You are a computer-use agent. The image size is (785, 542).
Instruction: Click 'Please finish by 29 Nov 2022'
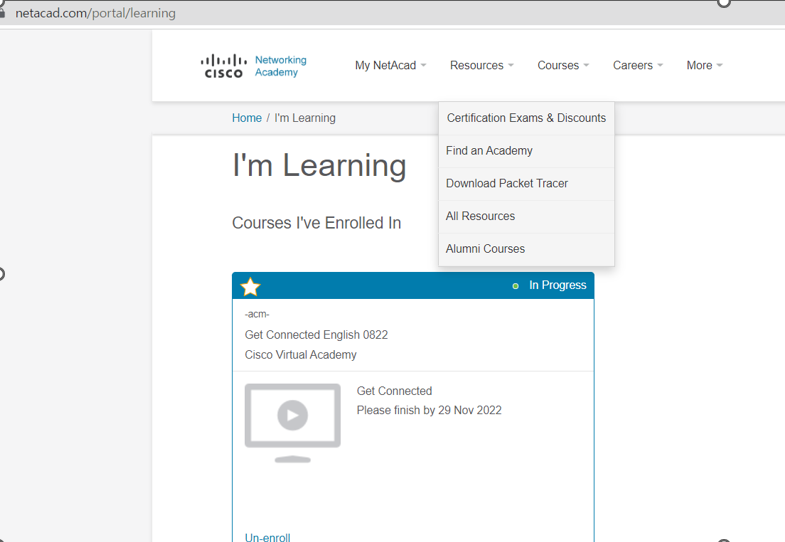pos(429,410)
